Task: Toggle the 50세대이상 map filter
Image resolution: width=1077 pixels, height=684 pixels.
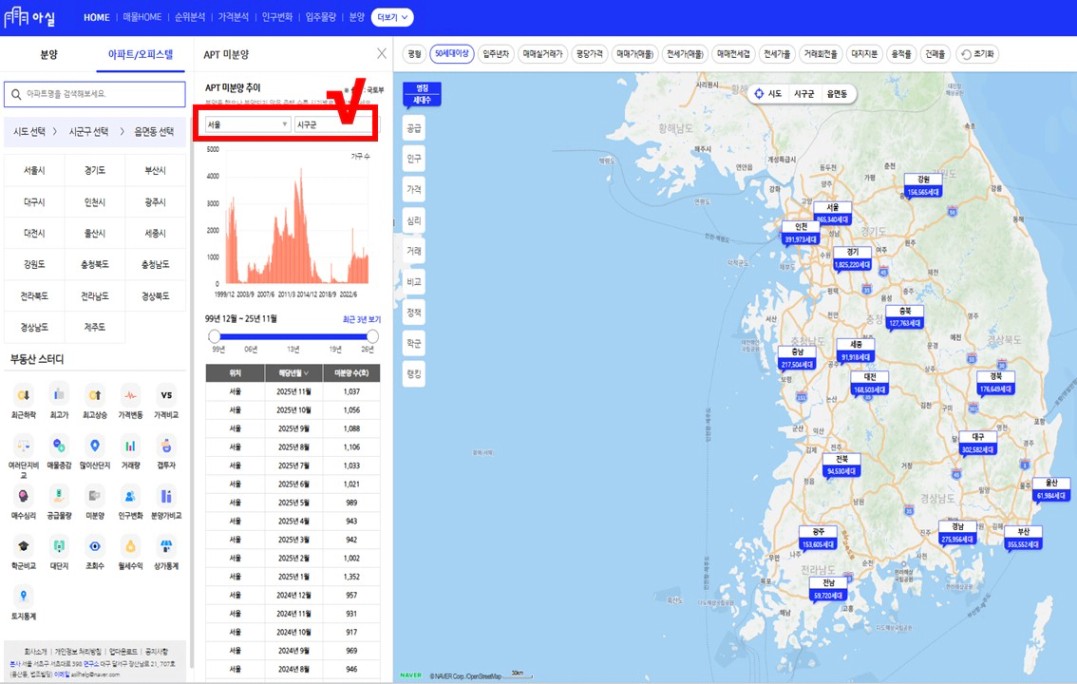Action: (x=451, y=54)
